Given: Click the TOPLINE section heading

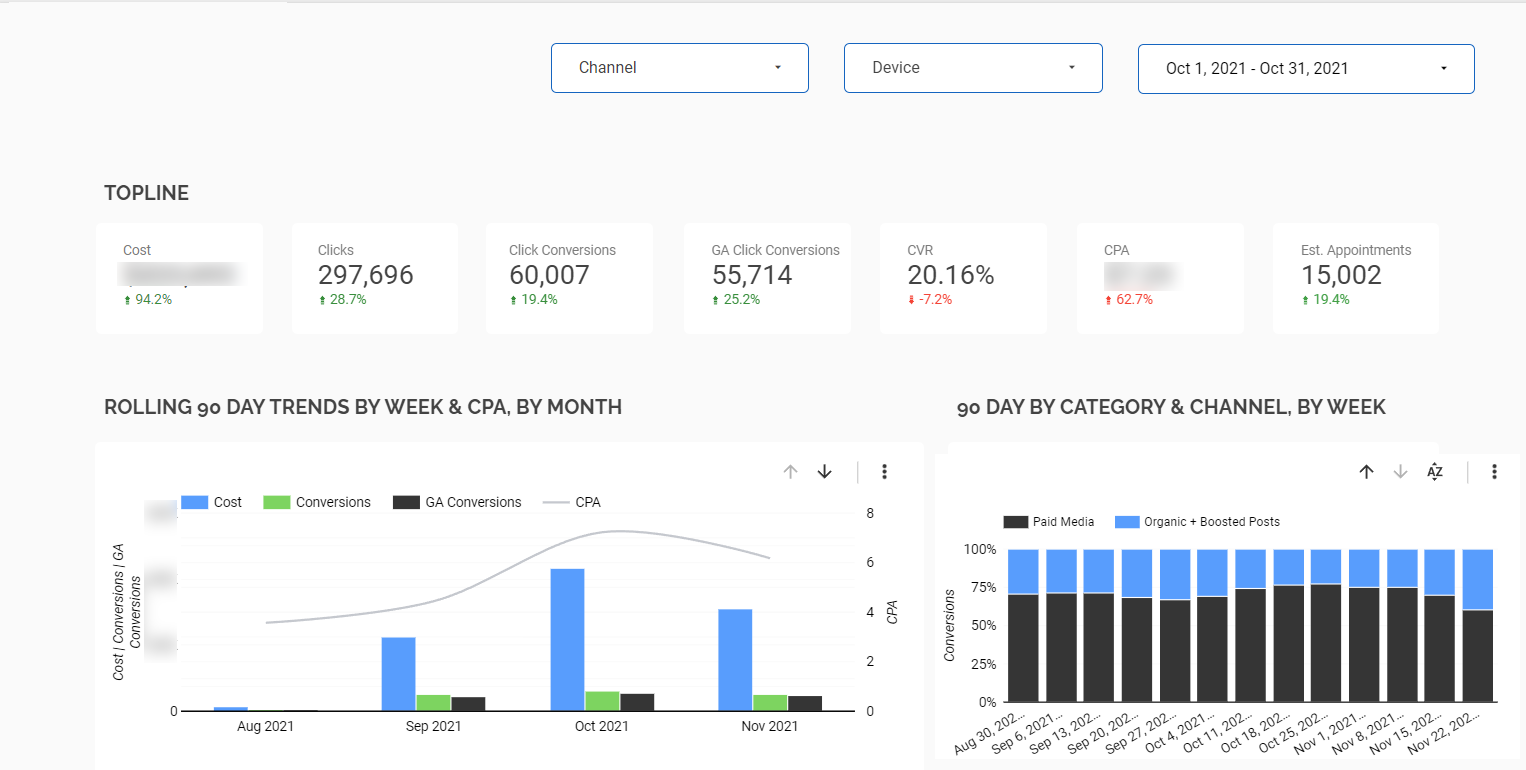Looking at the screenshot, I should (146, 194).
